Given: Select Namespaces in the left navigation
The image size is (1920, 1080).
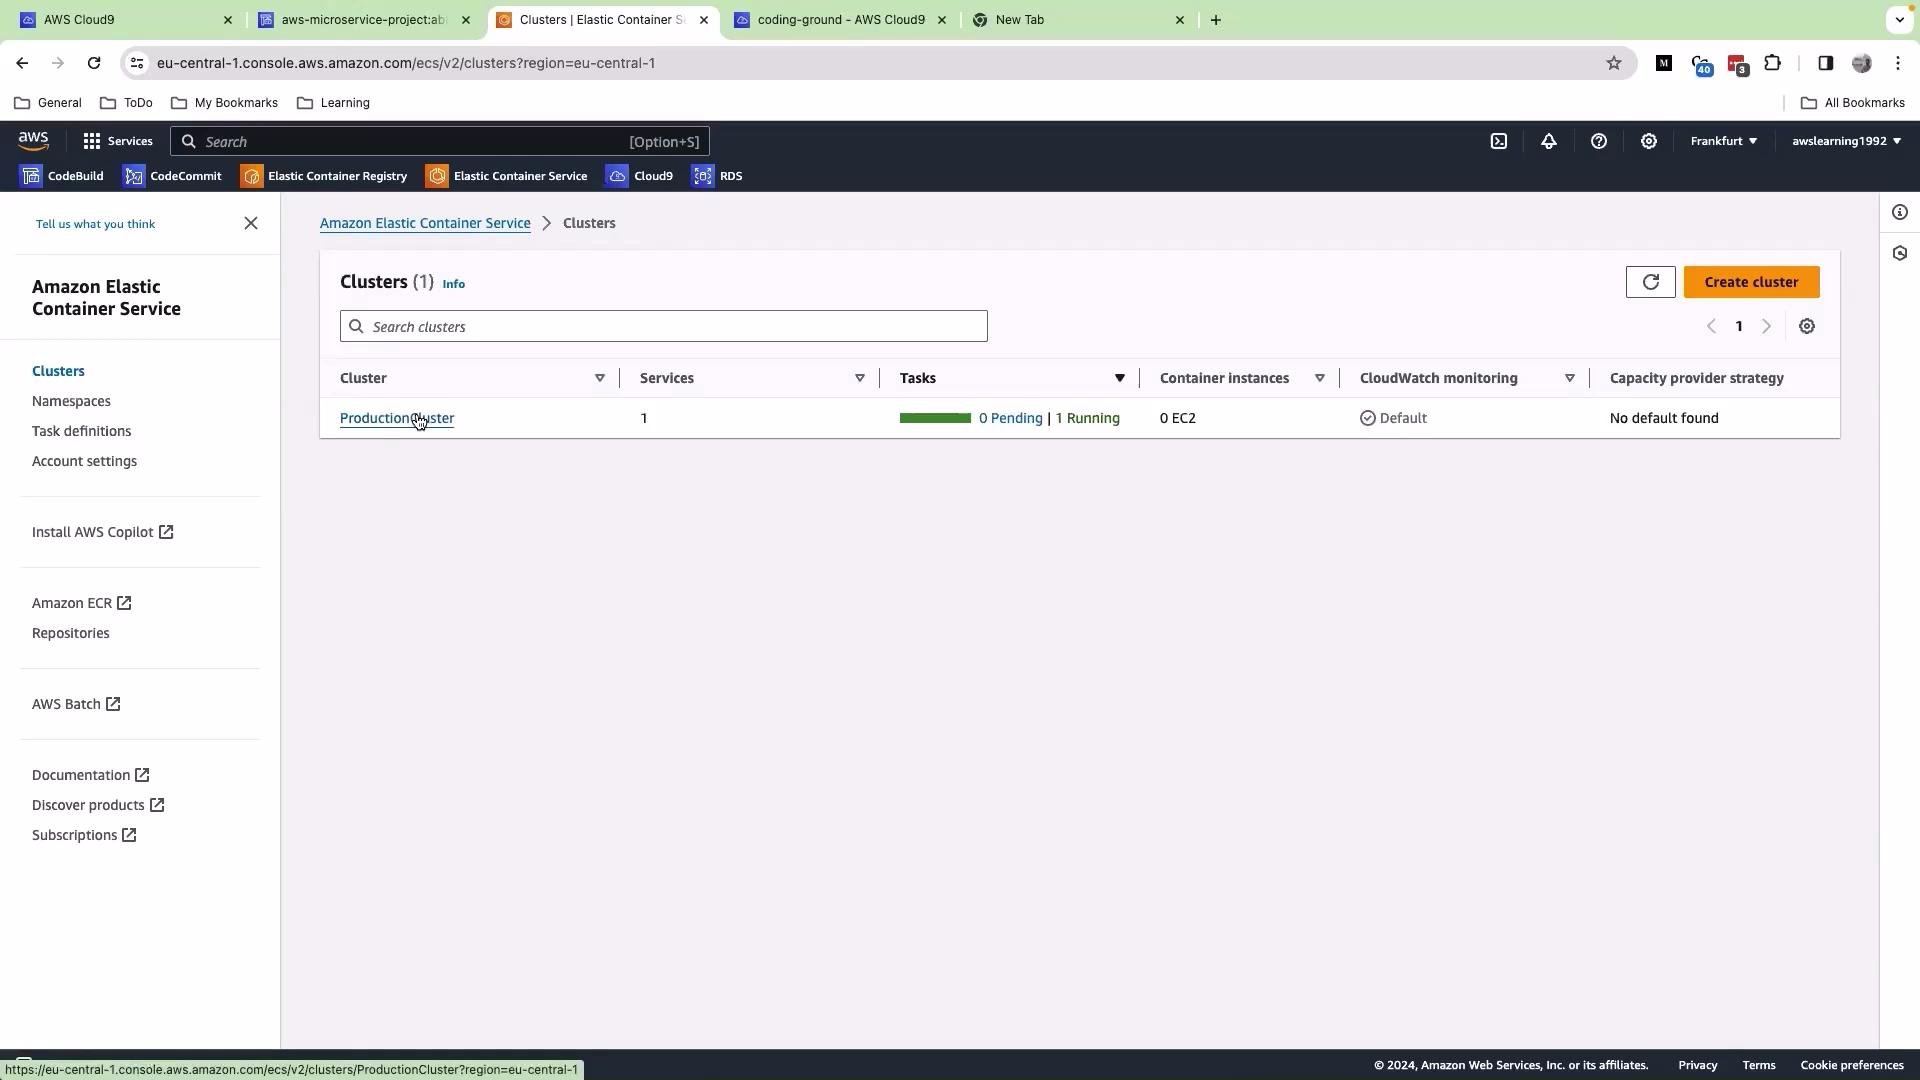Looking at the screenshot, I should tap(71, 401).
